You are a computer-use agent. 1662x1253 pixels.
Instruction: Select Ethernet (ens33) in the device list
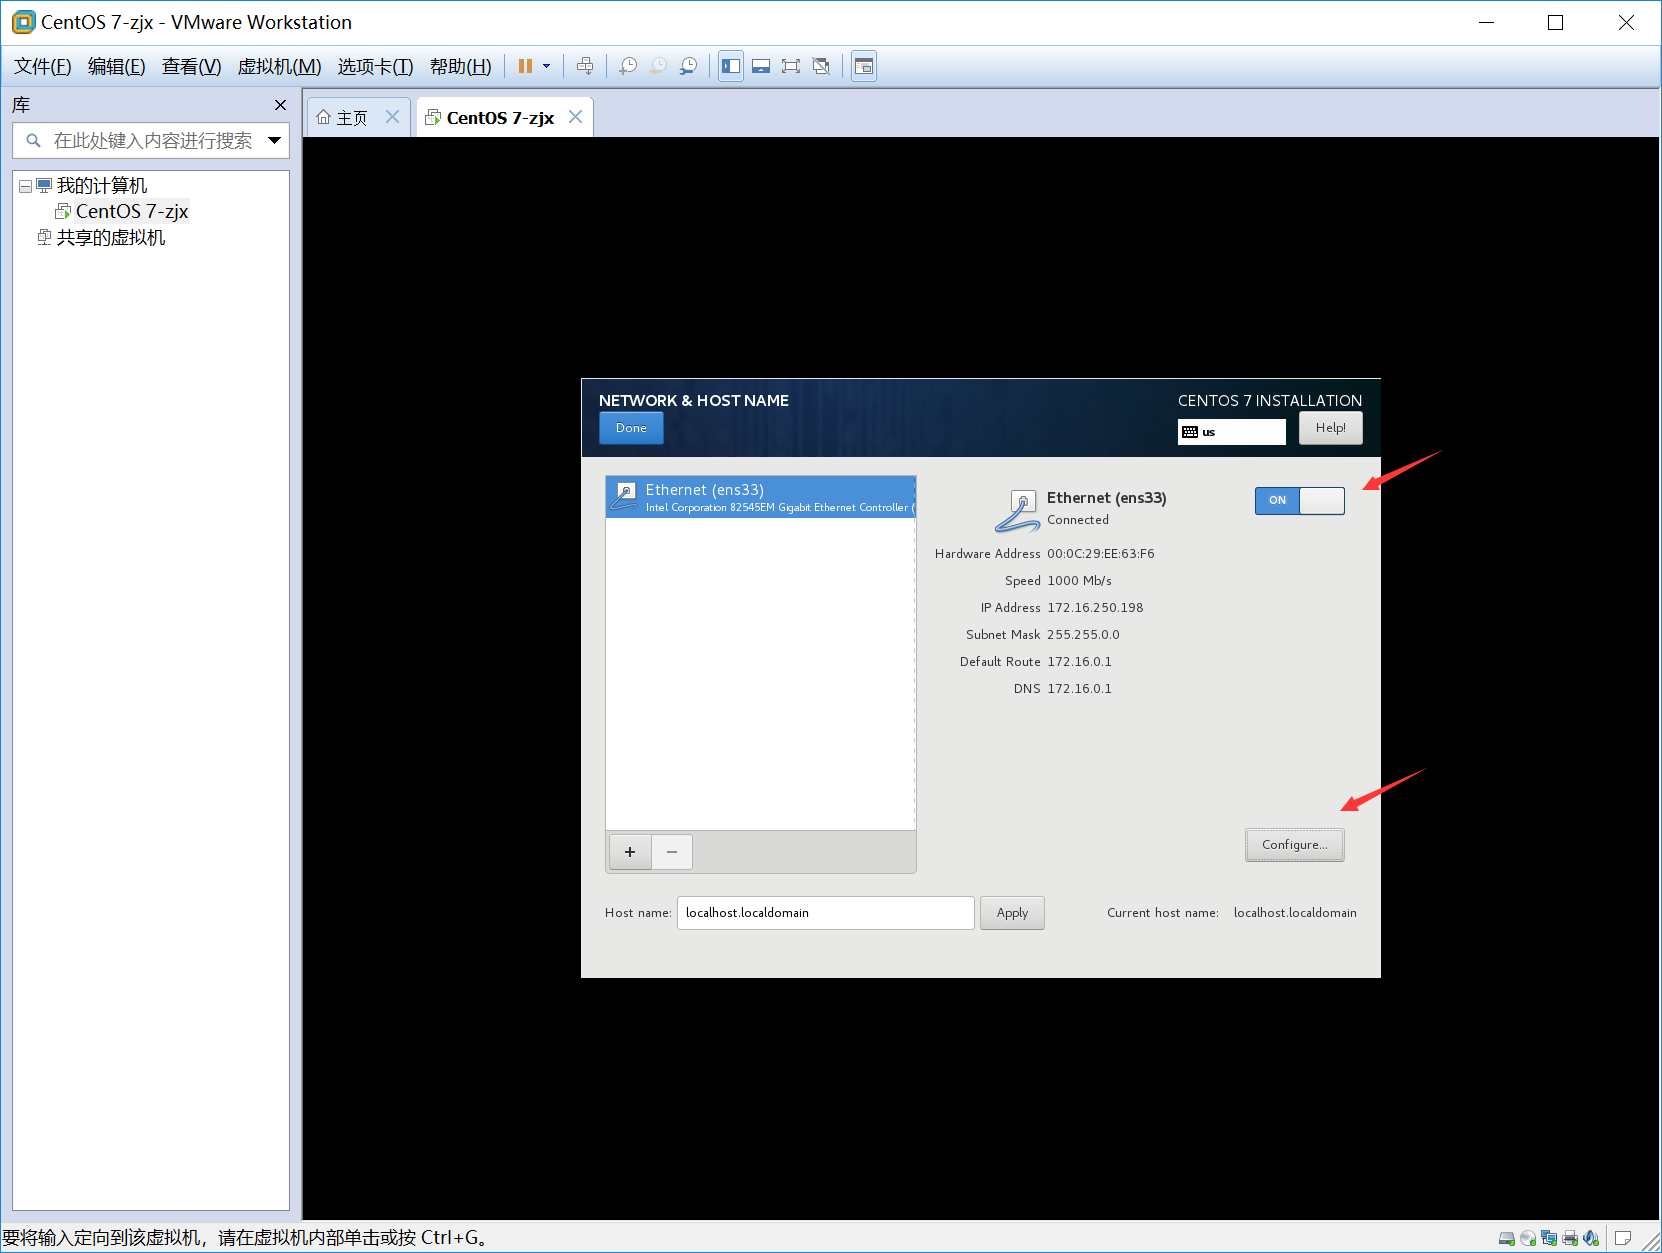click(x=760, y=497)
